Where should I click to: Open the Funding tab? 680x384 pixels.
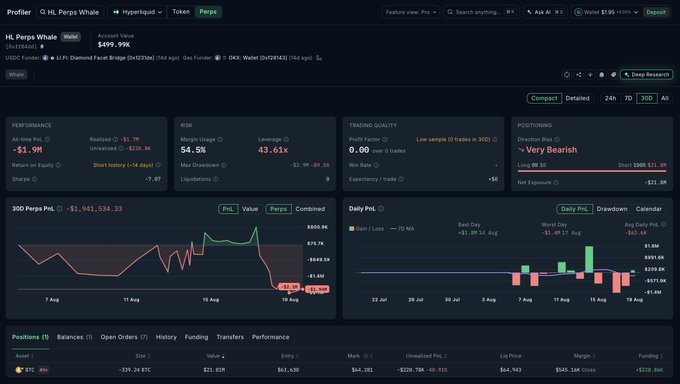coord(196,337)
